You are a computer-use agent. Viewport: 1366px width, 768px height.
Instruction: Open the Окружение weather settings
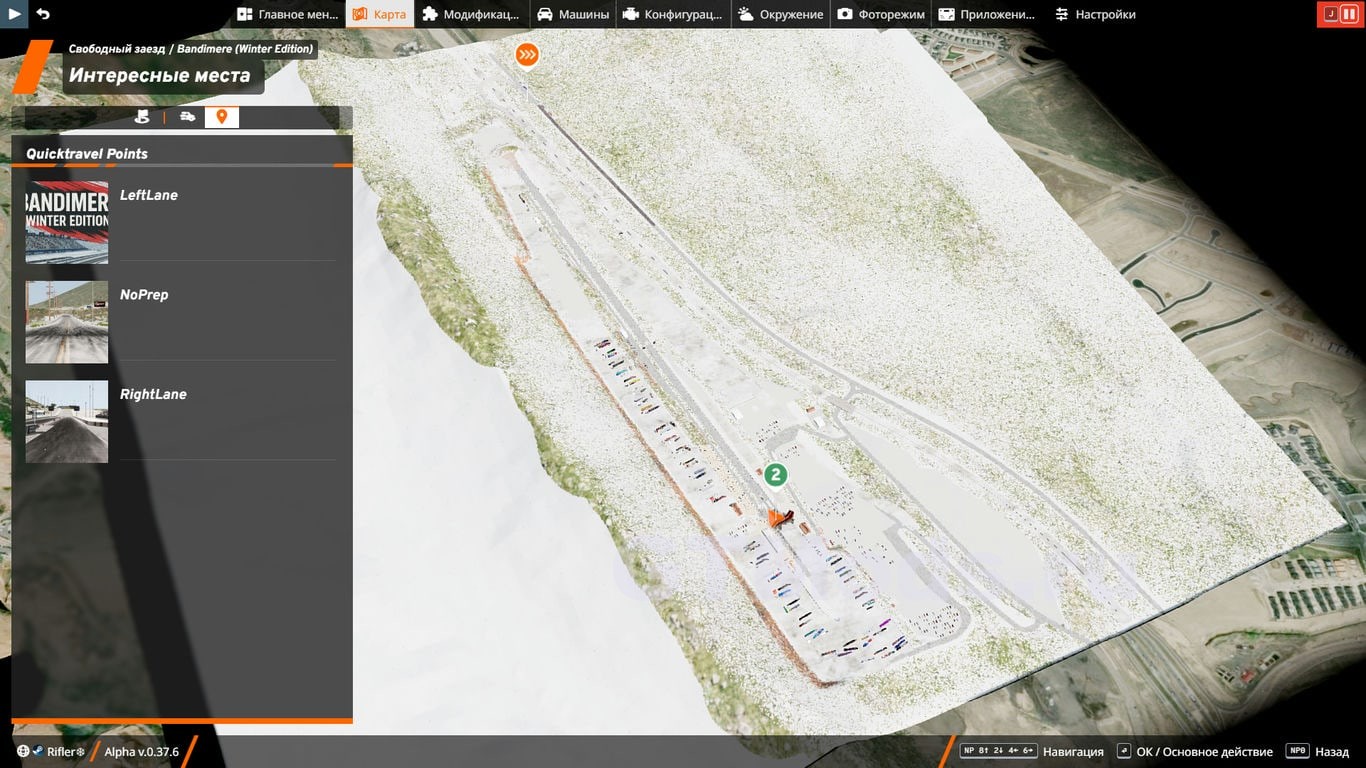[x=781, y=14]
